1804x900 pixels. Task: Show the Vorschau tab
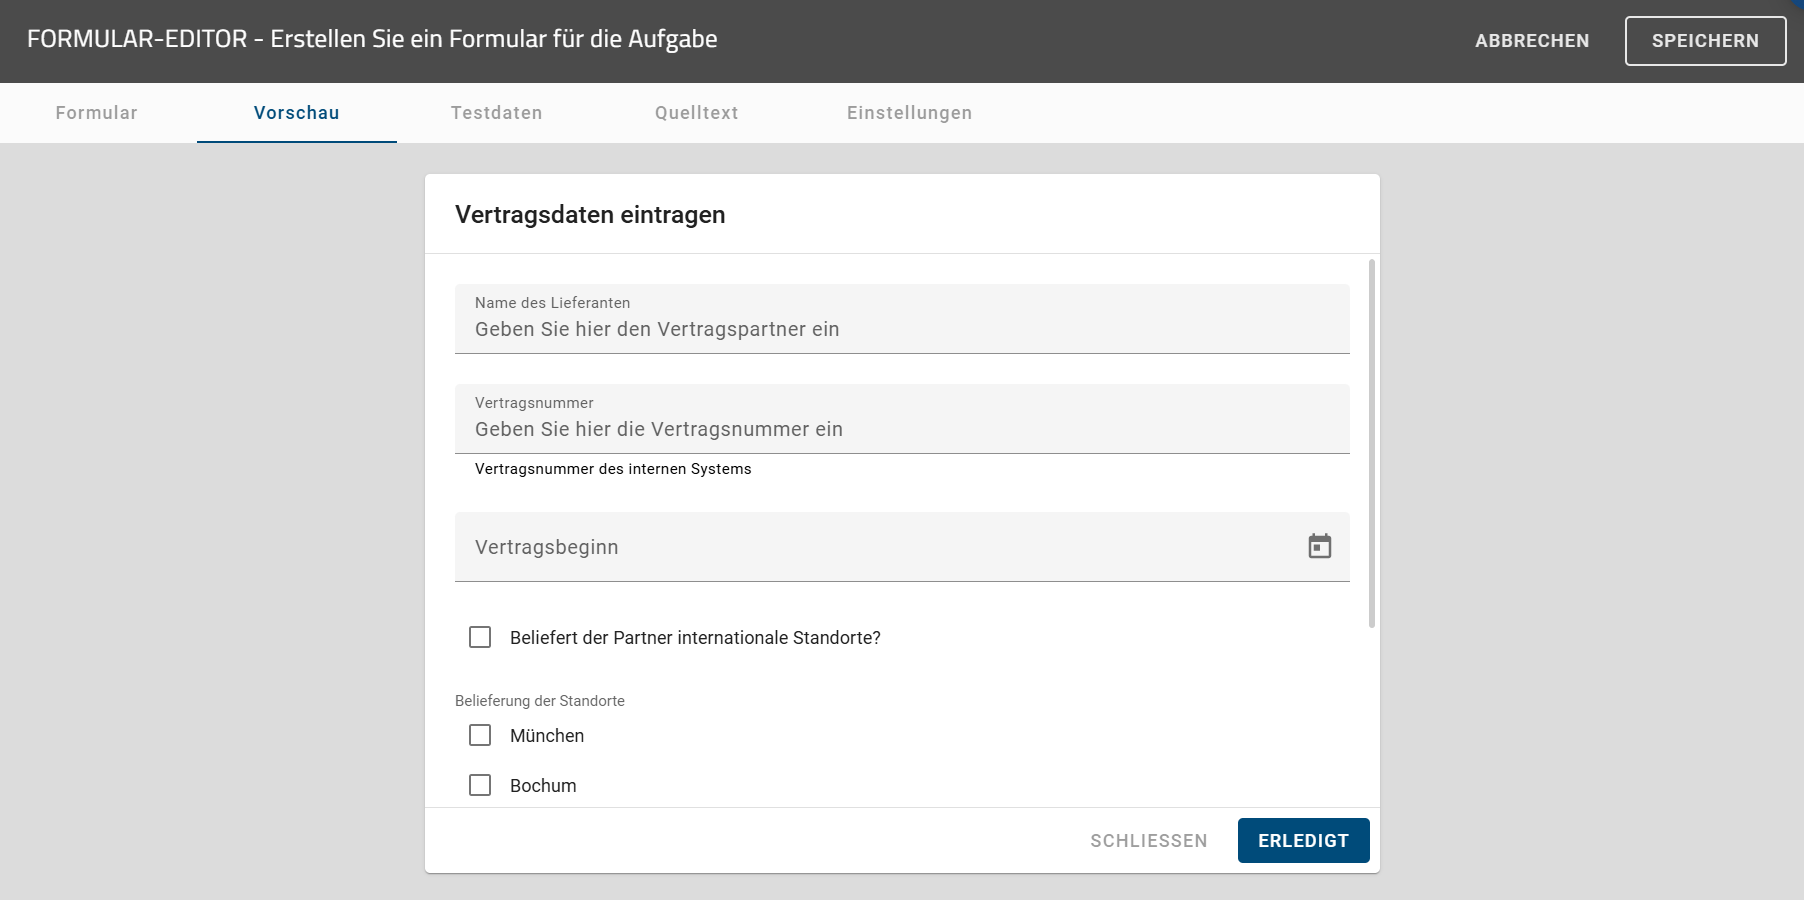tap(296, 113)
